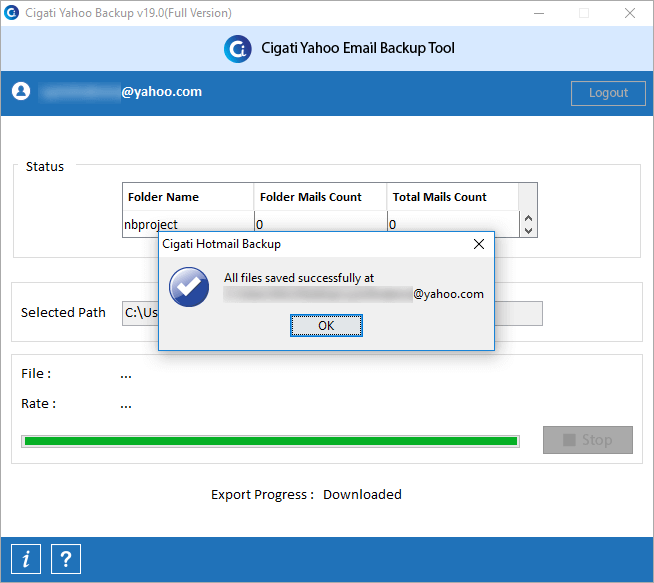Minimize the Cigati Yahoo Backup window
This screenshot has width=654, height=583.
coord(539,13)
